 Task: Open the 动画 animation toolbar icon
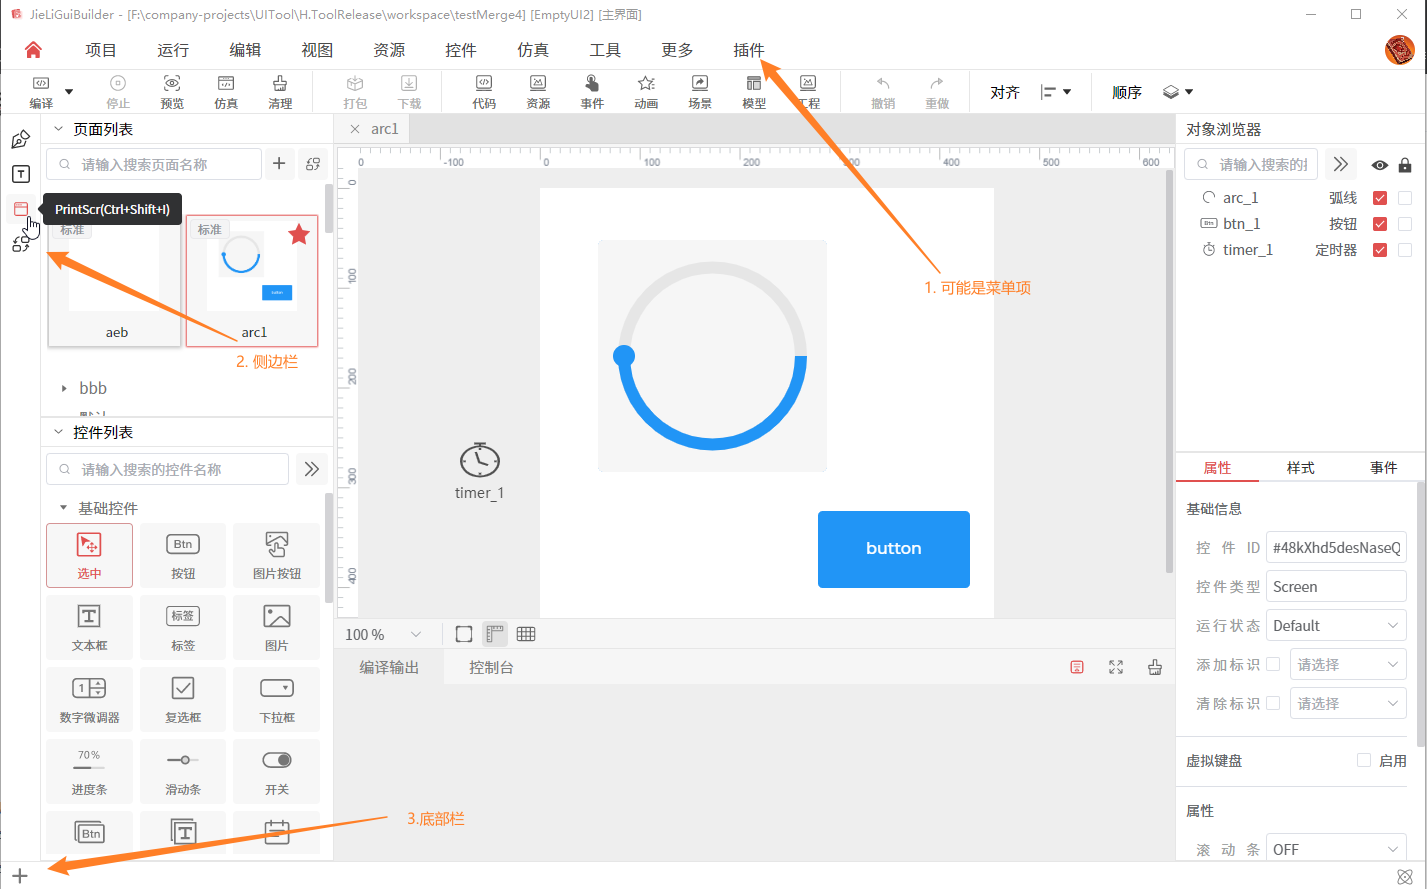(646, 83)
